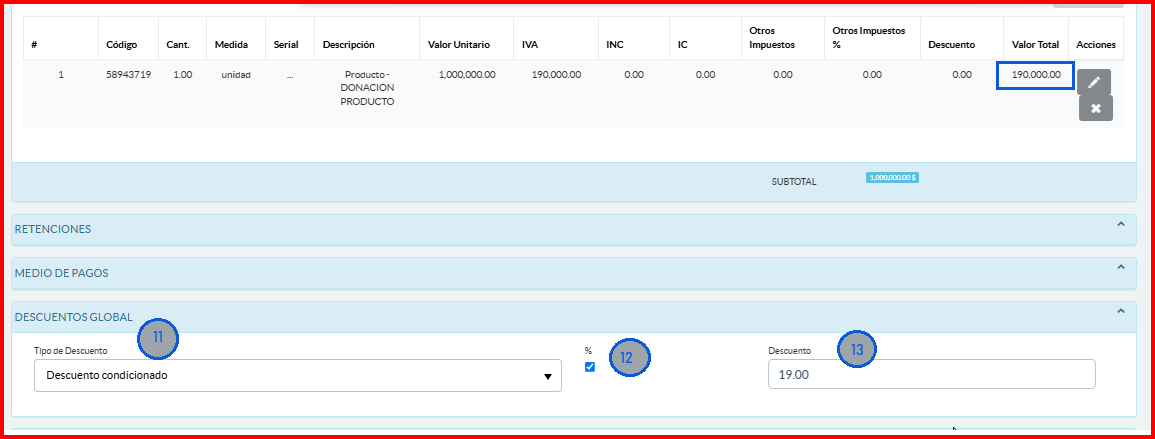1155x439 pixels.
Task: Click the RETENCIONES panel title
Action: click(x=52, y=229)
